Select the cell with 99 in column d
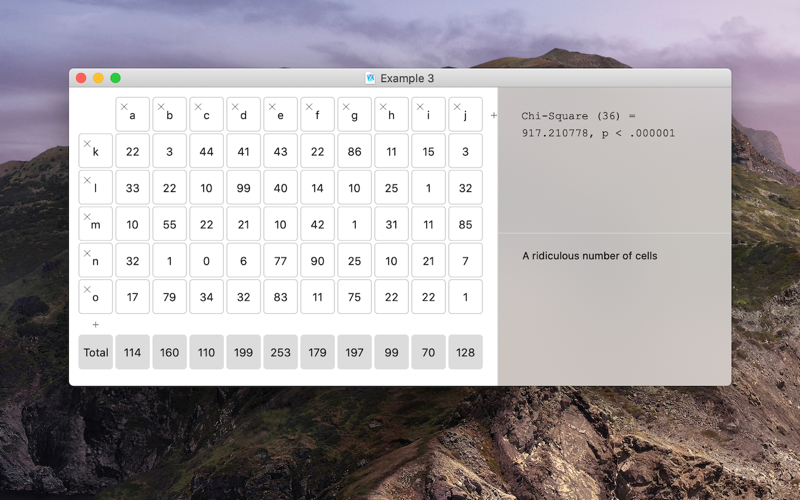Image resolution: width=800 pixels, height=500 pixels. pos(243,187)
